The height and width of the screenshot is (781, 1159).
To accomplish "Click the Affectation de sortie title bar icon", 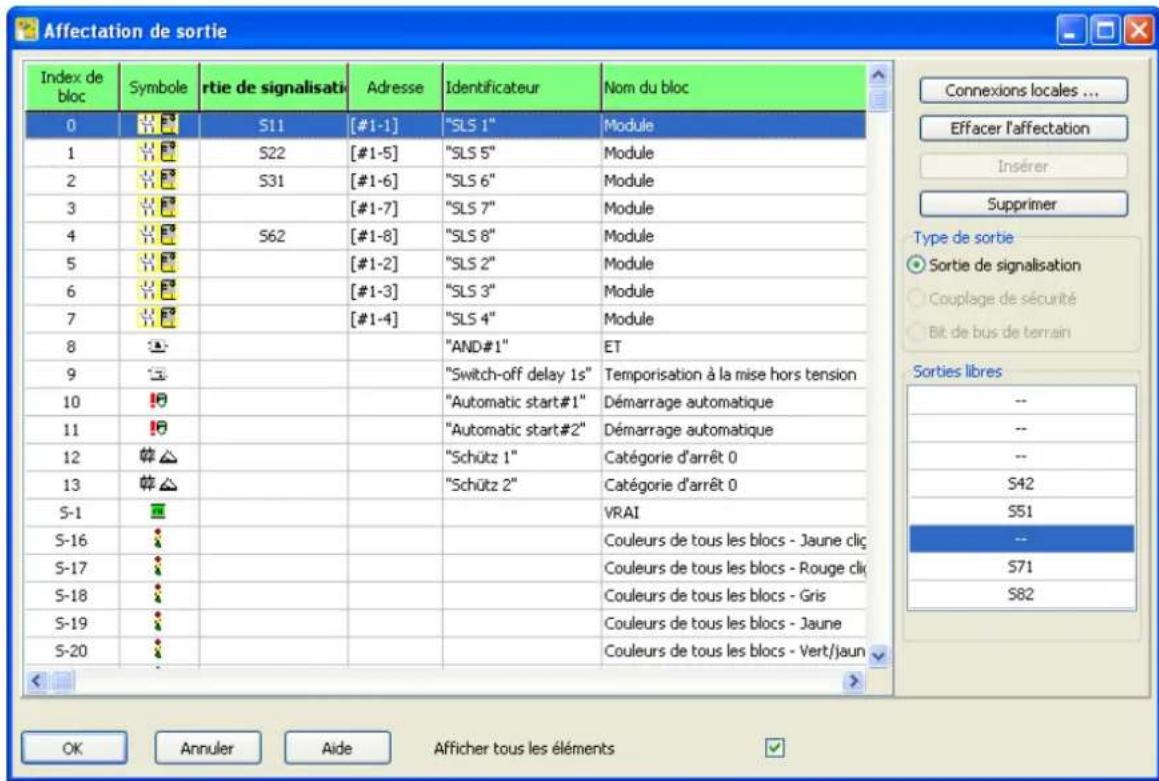I will point(27,30).
